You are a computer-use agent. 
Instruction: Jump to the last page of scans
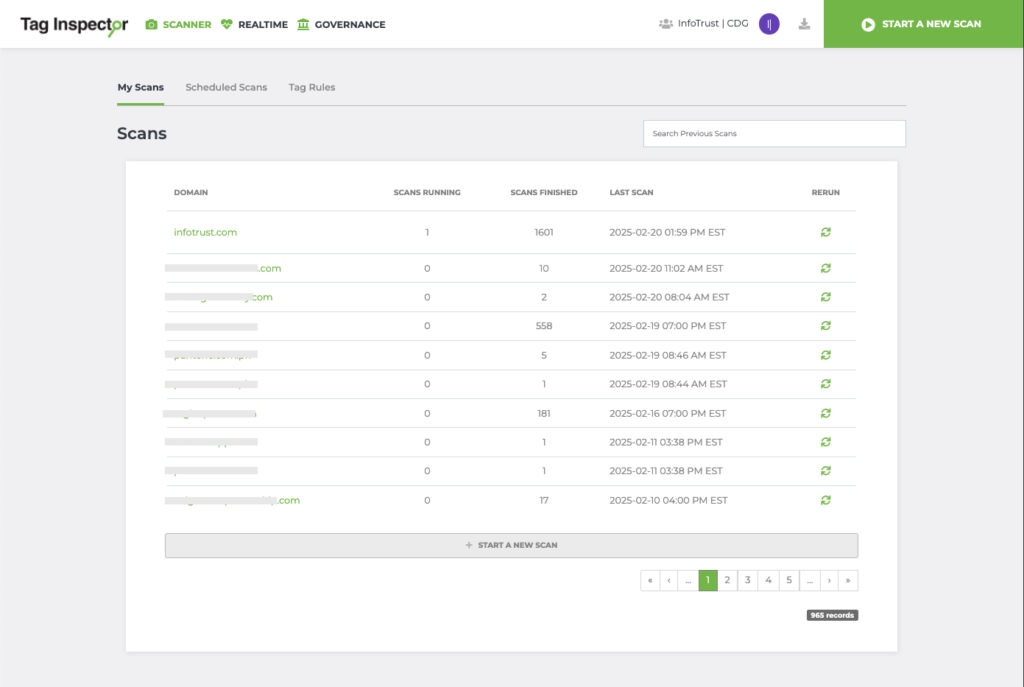tap(848, 580)
